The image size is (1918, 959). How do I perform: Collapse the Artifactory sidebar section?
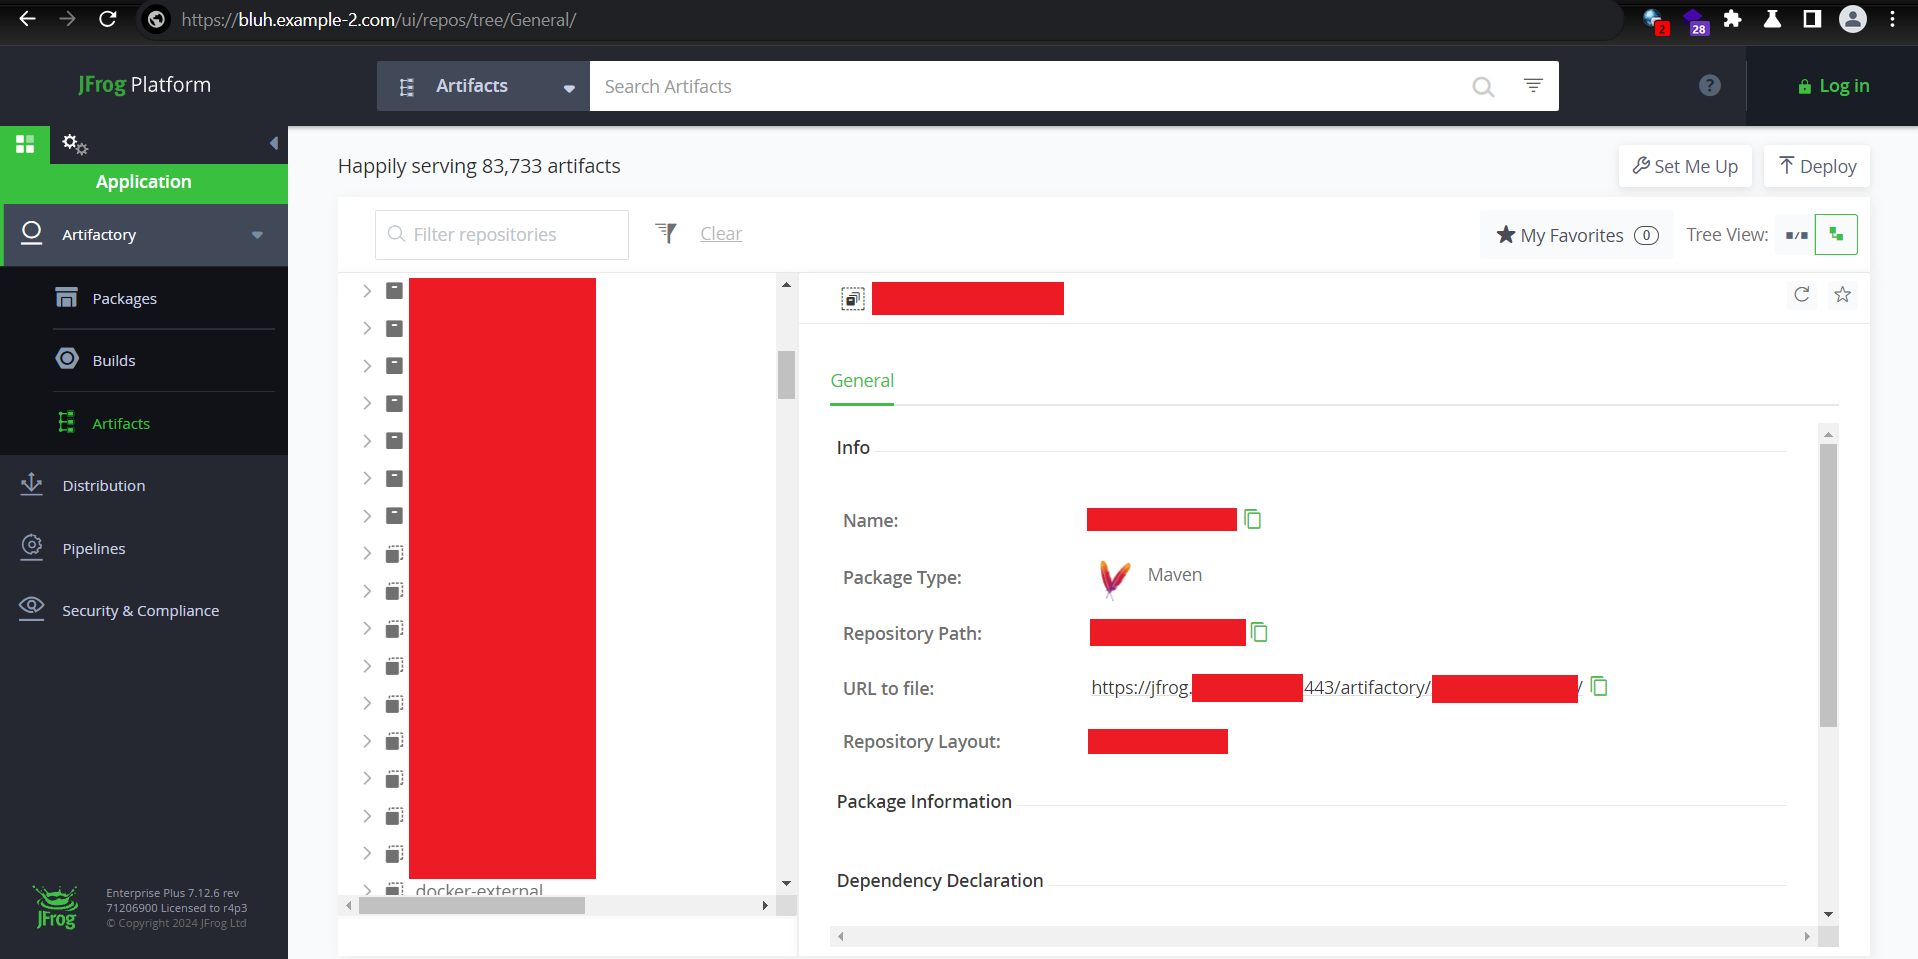(257, 235)
